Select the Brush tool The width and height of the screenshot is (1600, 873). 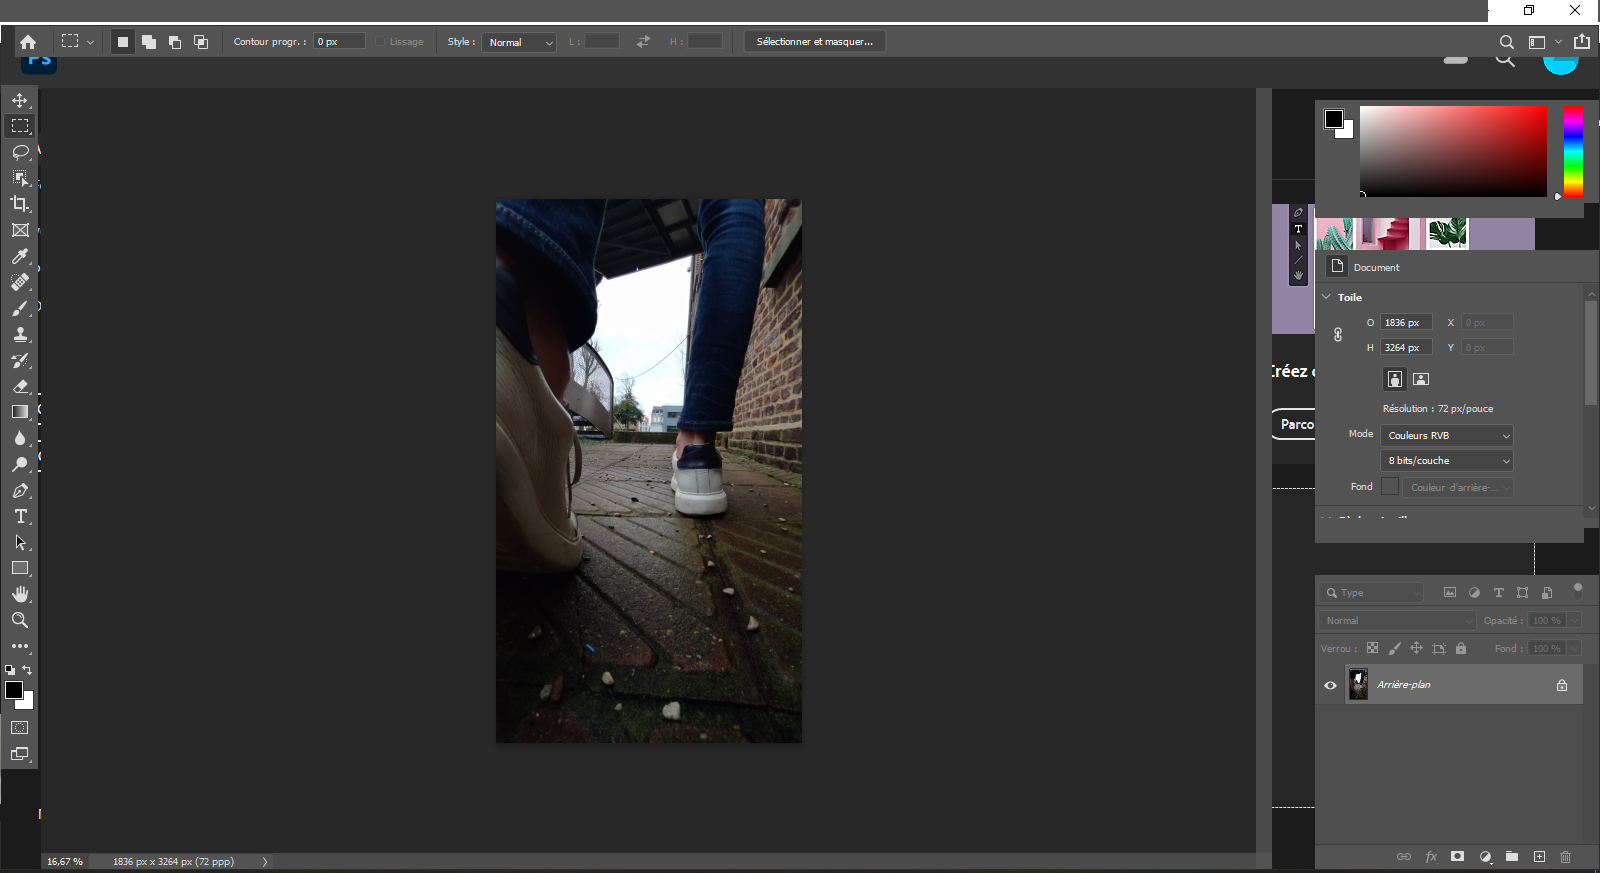click(x=20, y=308)
